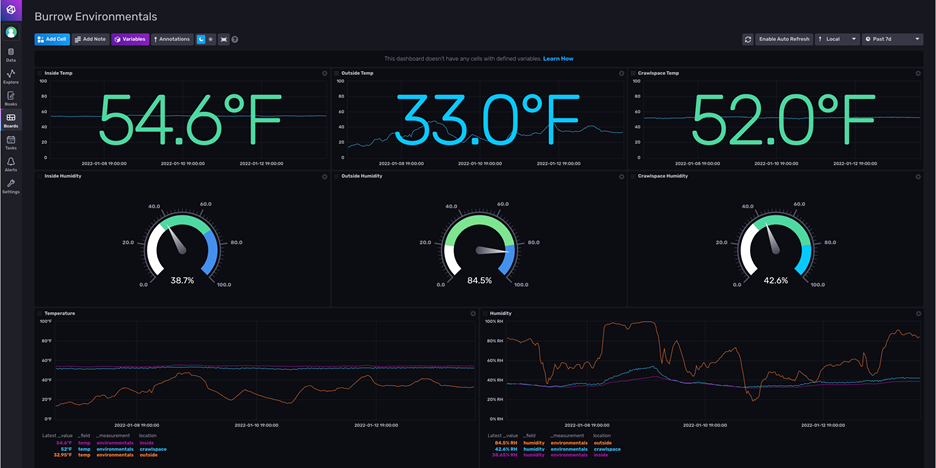Go to Books in the sidebar
This screenshot has height=468, width=936.
click(11, 98)
